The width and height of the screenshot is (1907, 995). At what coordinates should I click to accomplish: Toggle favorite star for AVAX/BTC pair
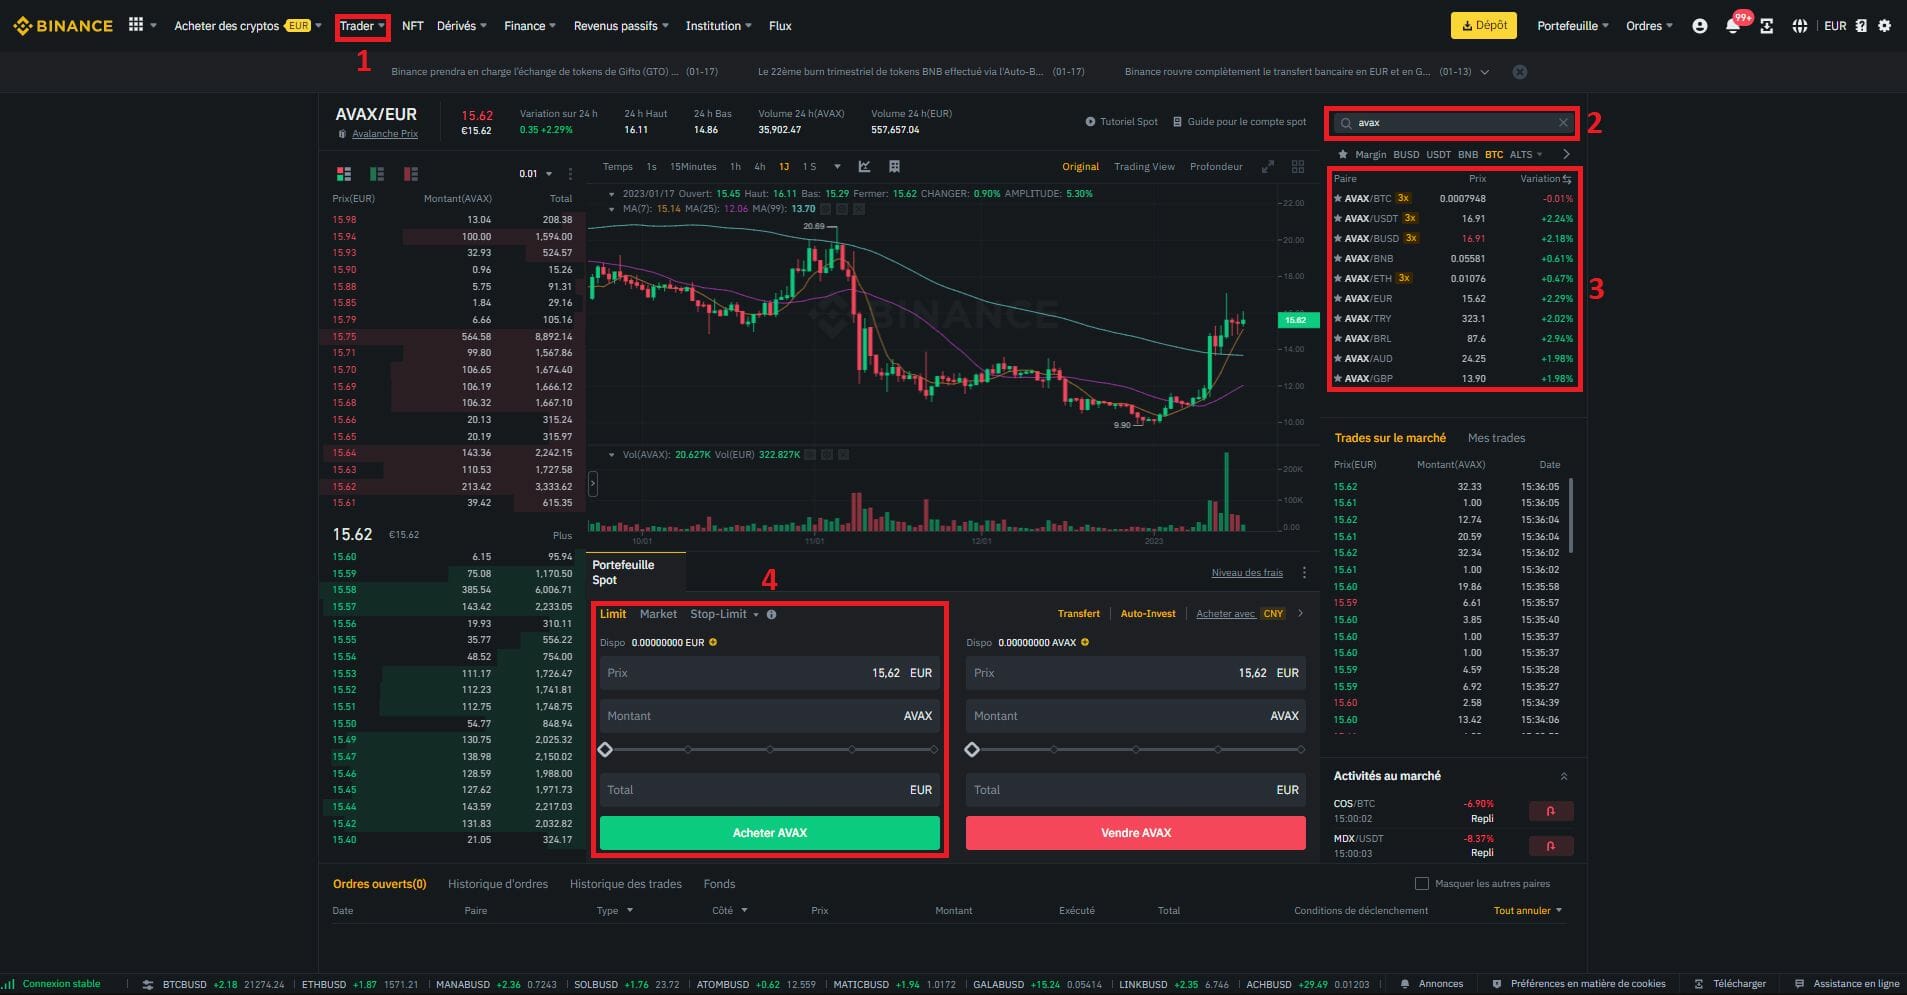tap(1338, 199)
